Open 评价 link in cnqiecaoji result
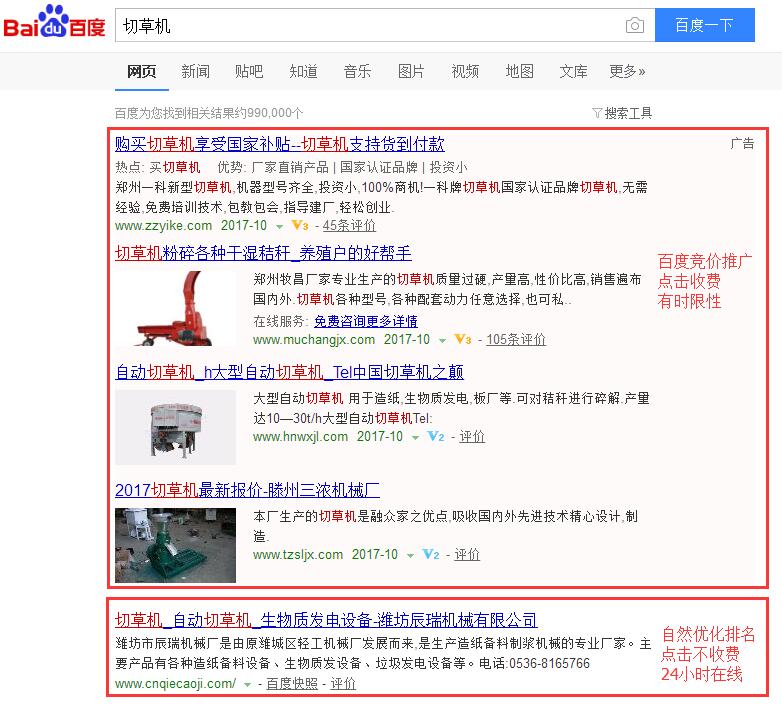 tap(343, 684)
